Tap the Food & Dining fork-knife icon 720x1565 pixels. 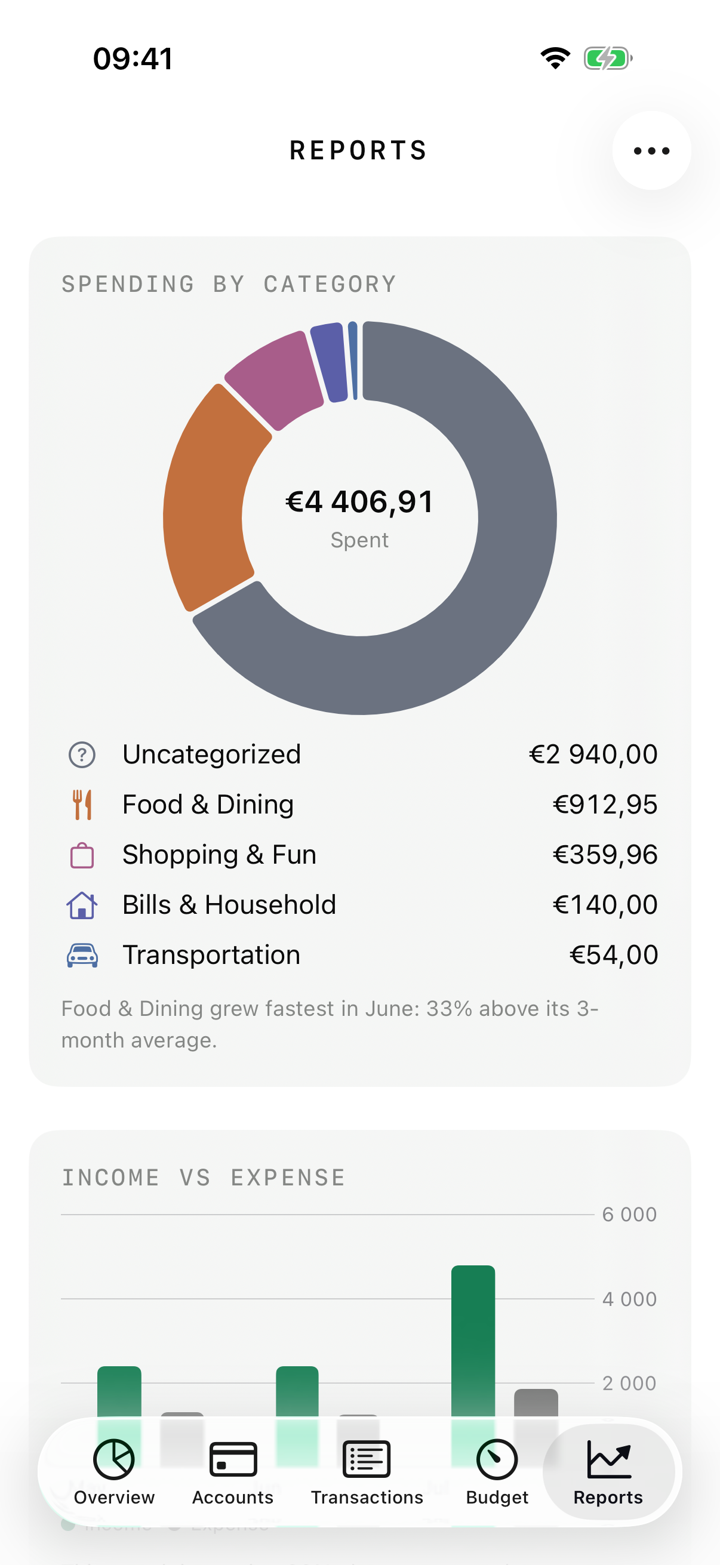click(82, 805)
